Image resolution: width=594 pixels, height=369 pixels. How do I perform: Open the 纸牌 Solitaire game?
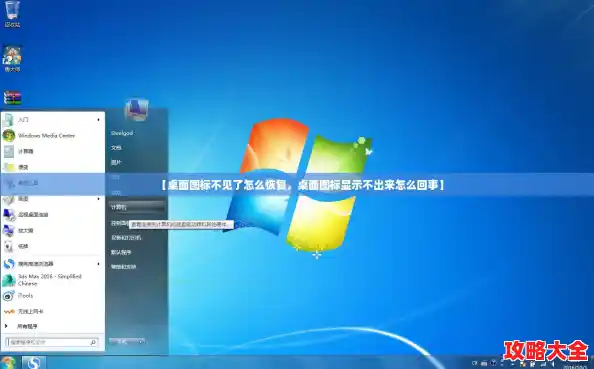pos(53,246)
